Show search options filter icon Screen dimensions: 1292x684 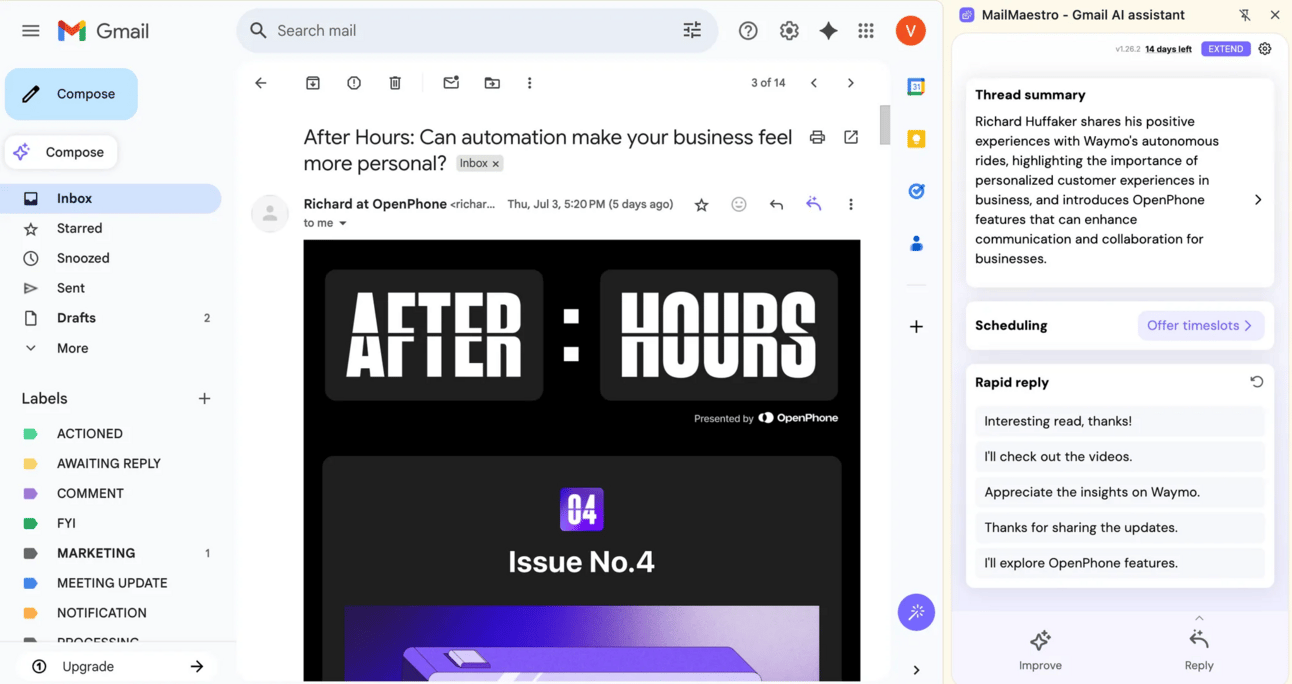692,31
